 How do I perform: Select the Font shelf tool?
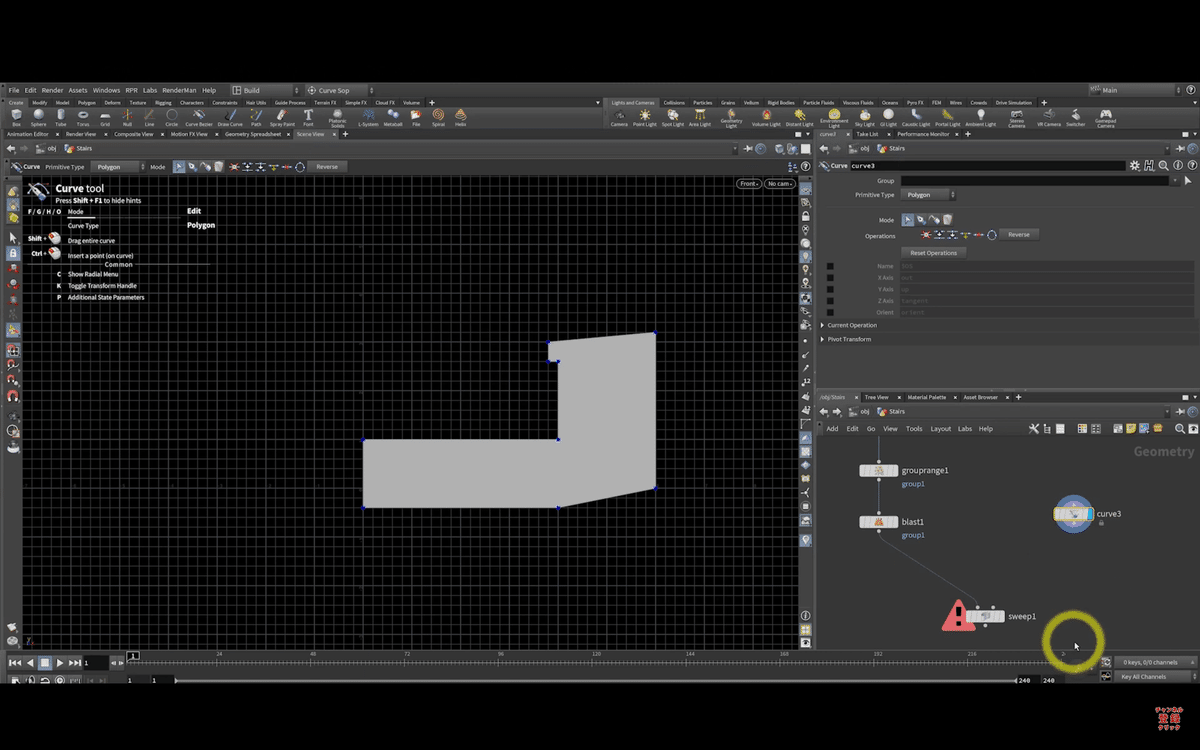308,118
